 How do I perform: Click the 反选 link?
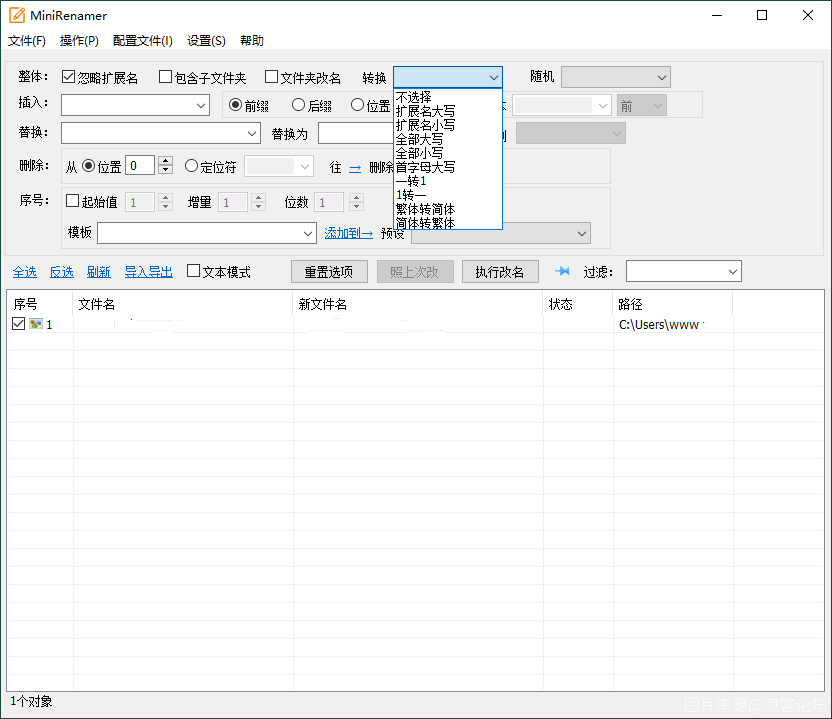(62, 272)
